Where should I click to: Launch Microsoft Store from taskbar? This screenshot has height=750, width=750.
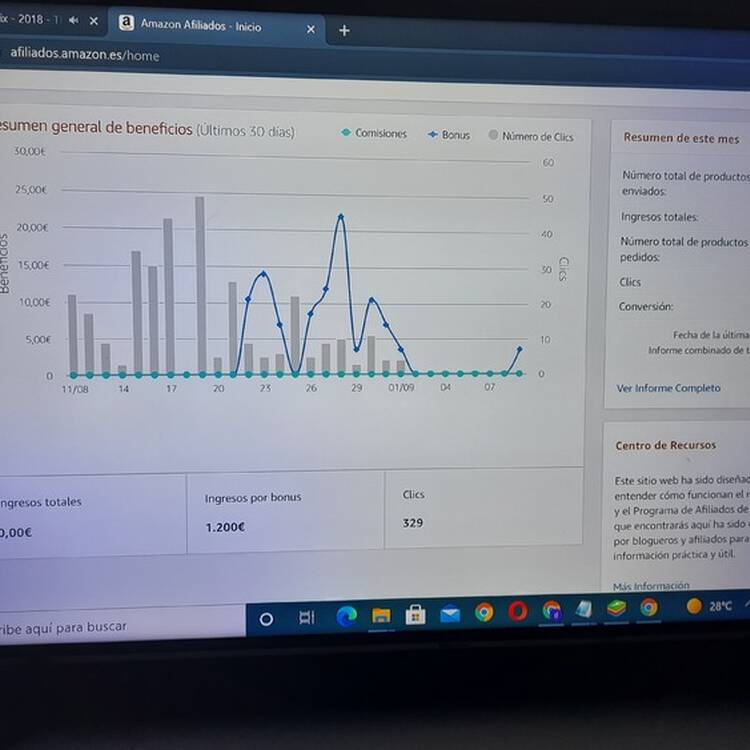click(x=415, y=614)
